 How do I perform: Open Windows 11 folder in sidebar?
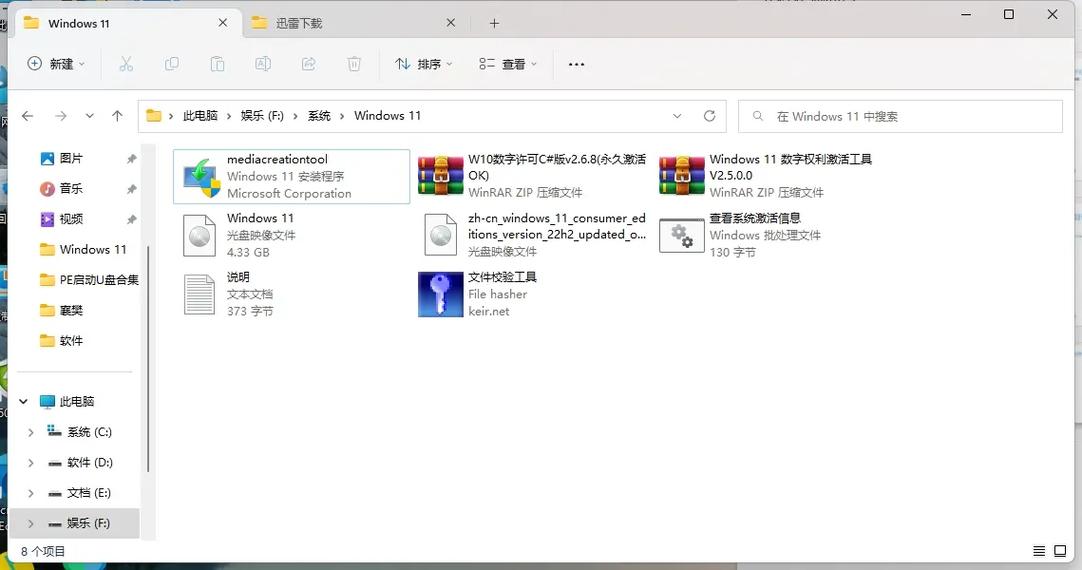[x=83, y=250]
